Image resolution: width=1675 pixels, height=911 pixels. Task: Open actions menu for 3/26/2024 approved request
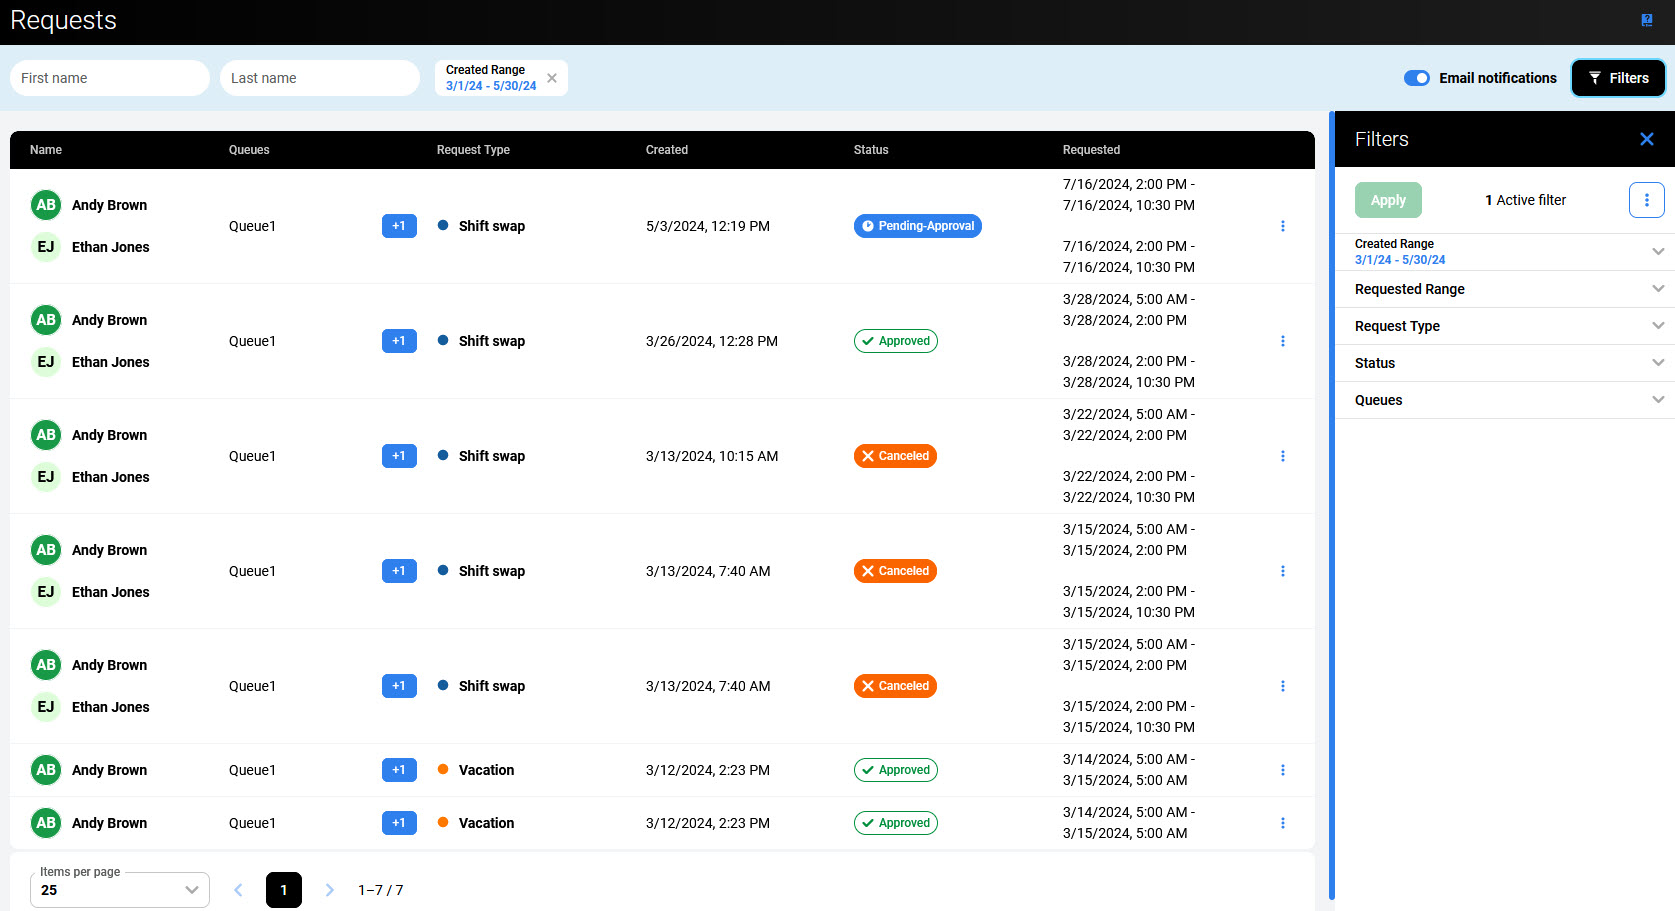click(x=1282, y=341)
